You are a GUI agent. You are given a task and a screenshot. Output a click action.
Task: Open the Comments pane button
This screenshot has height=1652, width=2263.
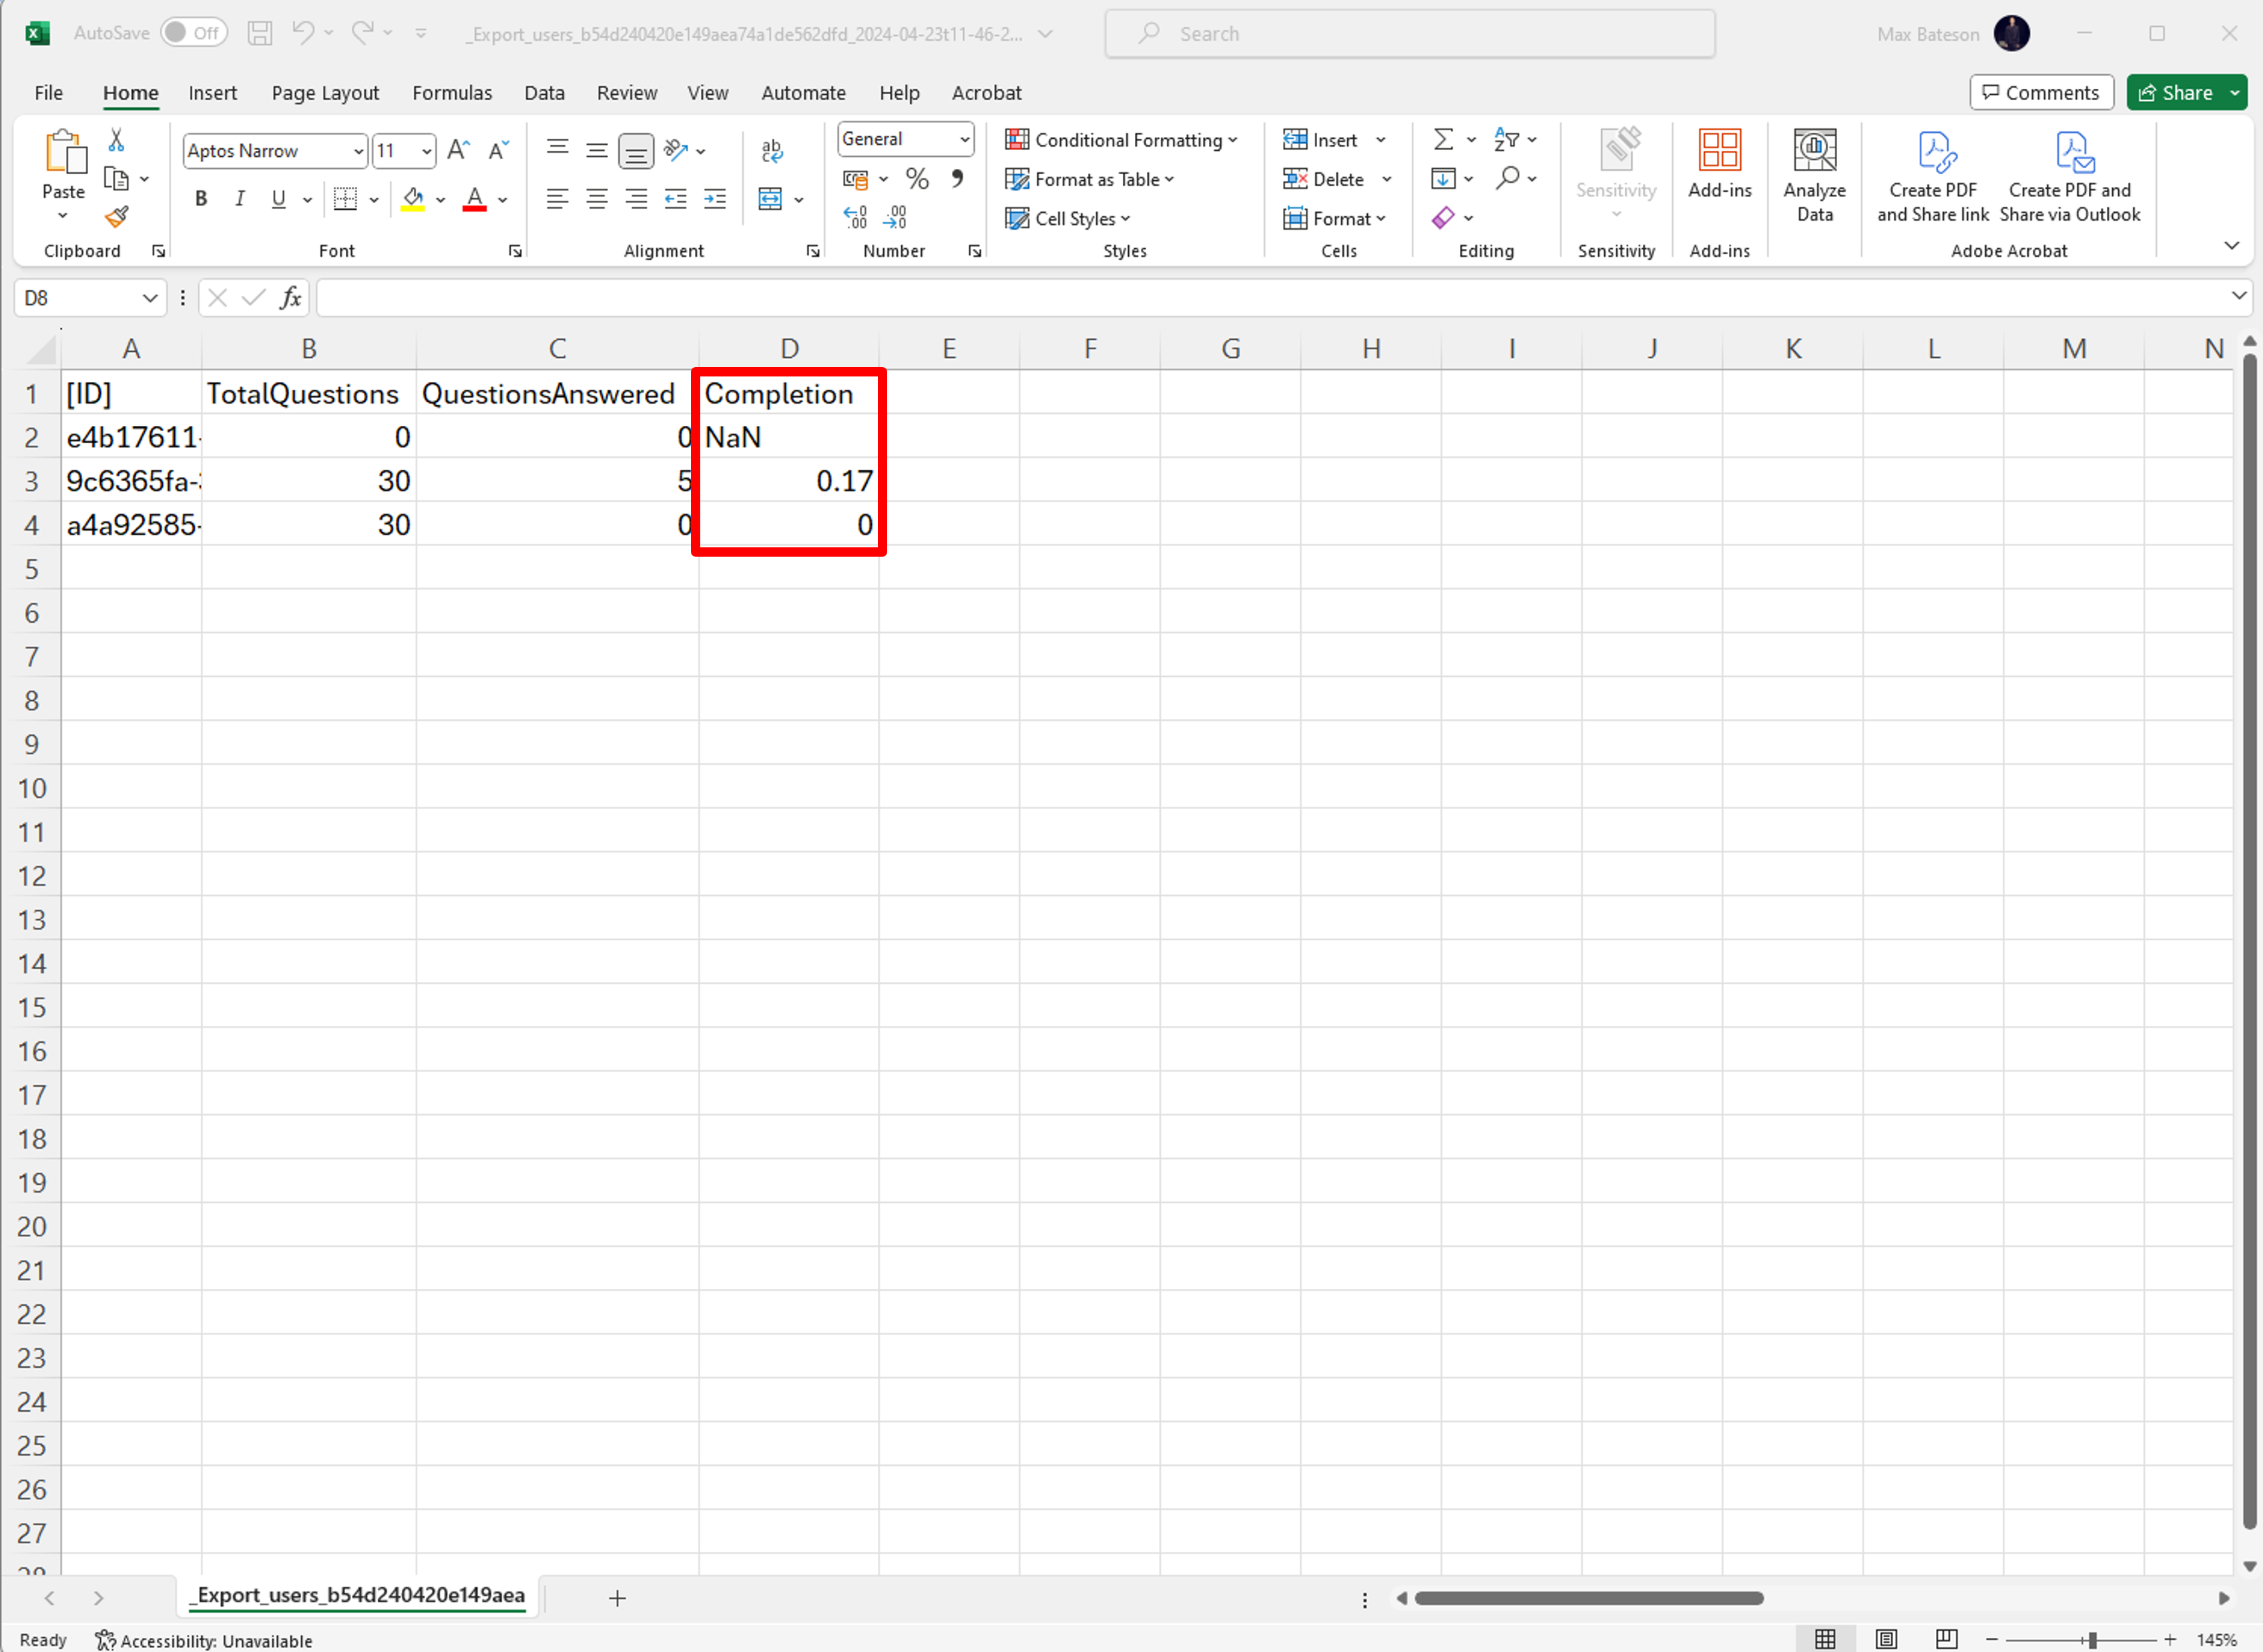pos(2041,93)
